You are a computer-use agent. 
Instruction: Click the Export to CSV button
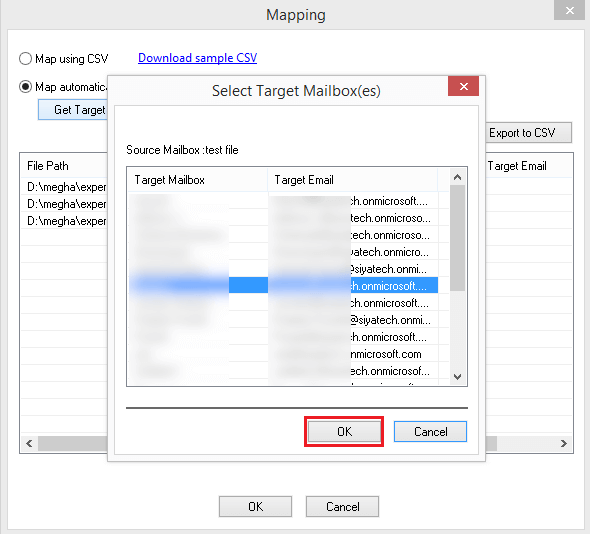click(529, 132)
